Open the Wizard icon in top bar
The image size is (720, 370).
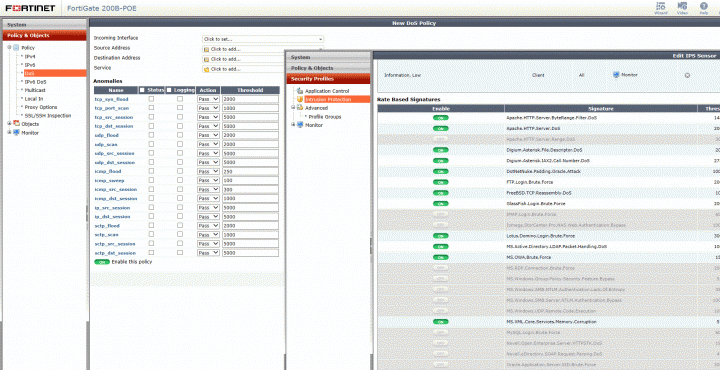pyautogui.click(x=661, y=6)
